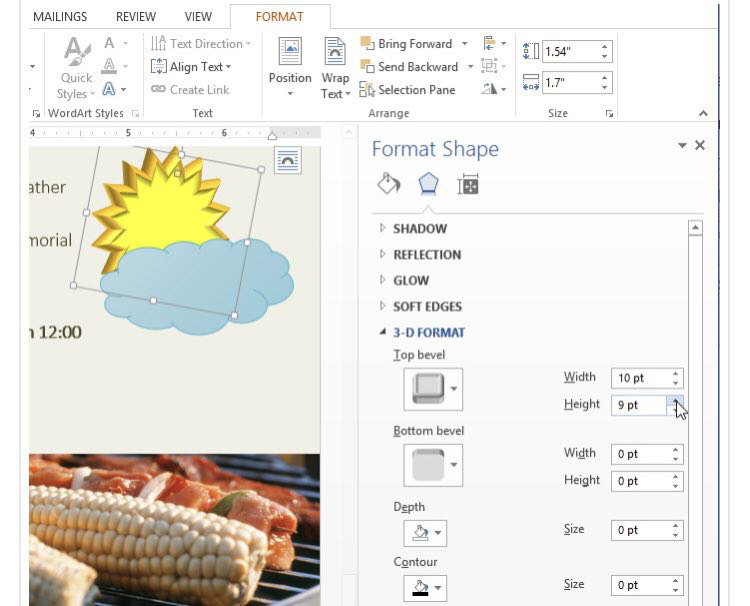This screenshot has height=606, width=750.
Task: Click Layout Options icon beside the shape
Action: (x=287, y=160)
